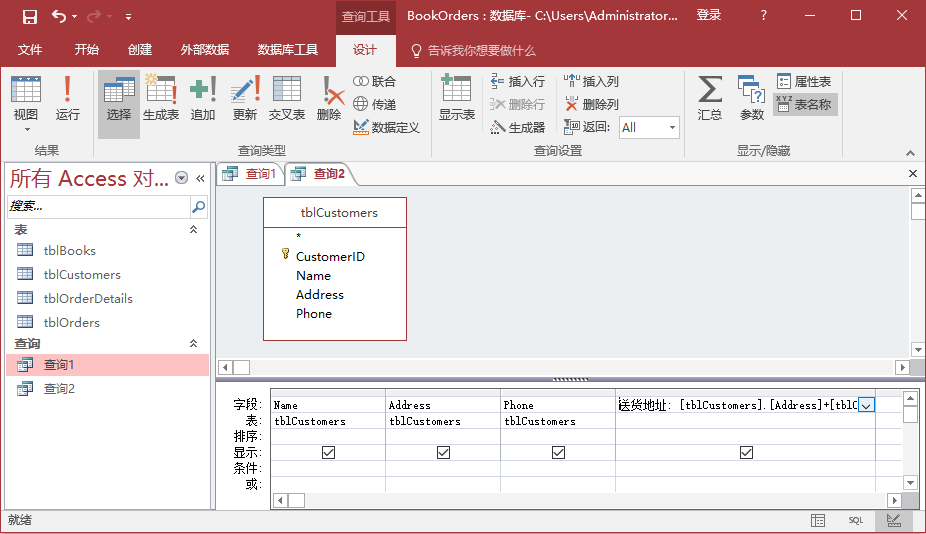Viewport: 926px width, 534px height.
Task: Uncheck the show checkbox under Name field
Action: (x=328, y=453)
